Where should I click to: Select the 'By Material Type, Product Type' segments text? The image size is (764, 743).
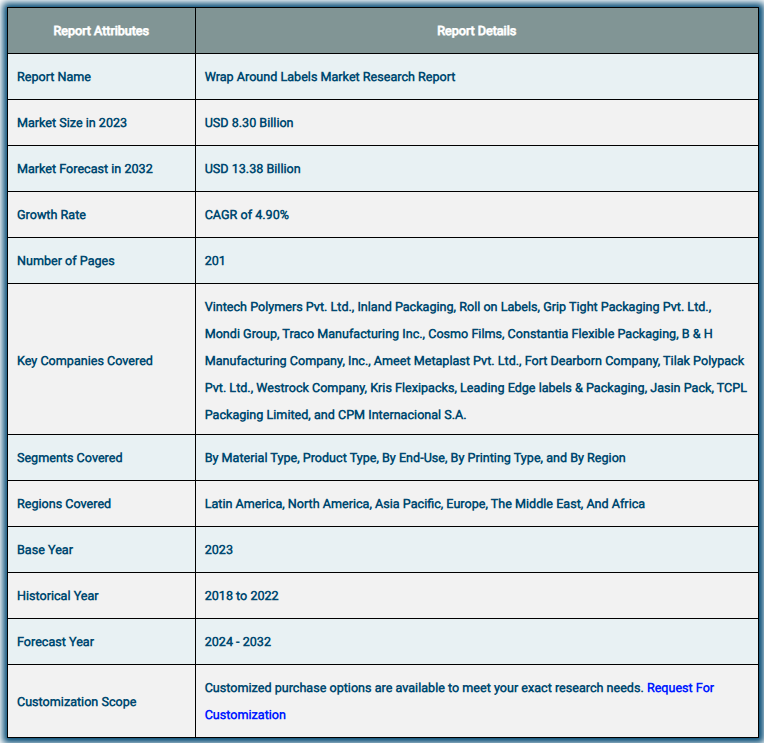click(415, 458)
